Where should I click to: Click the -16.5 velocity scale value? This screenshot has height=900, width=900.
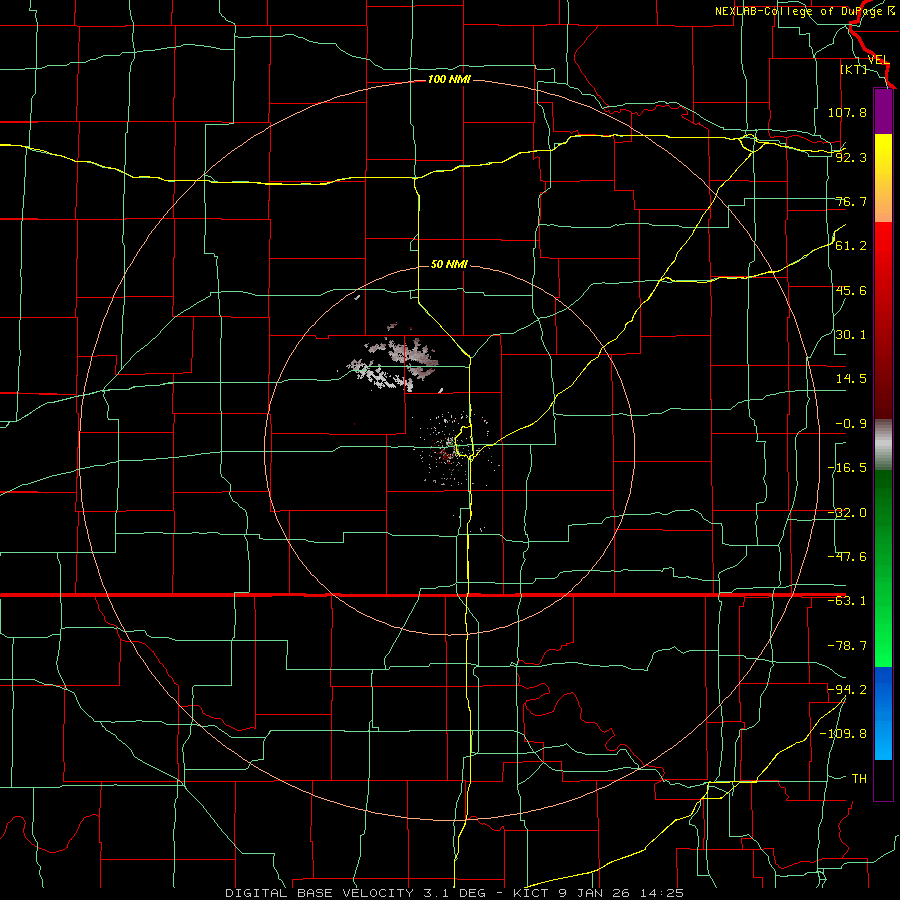click(847, 468)
